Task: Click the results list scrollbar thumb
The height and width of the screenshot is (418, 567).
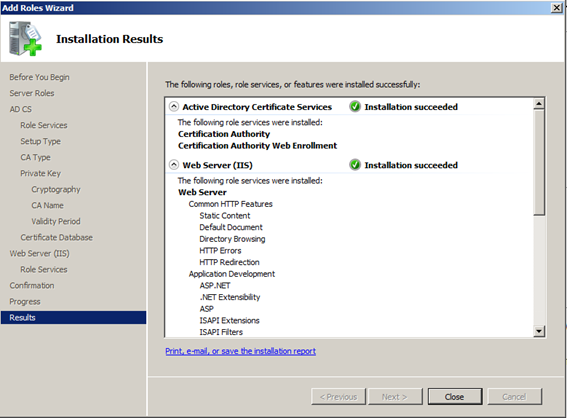Action: (x=539, y=162)
